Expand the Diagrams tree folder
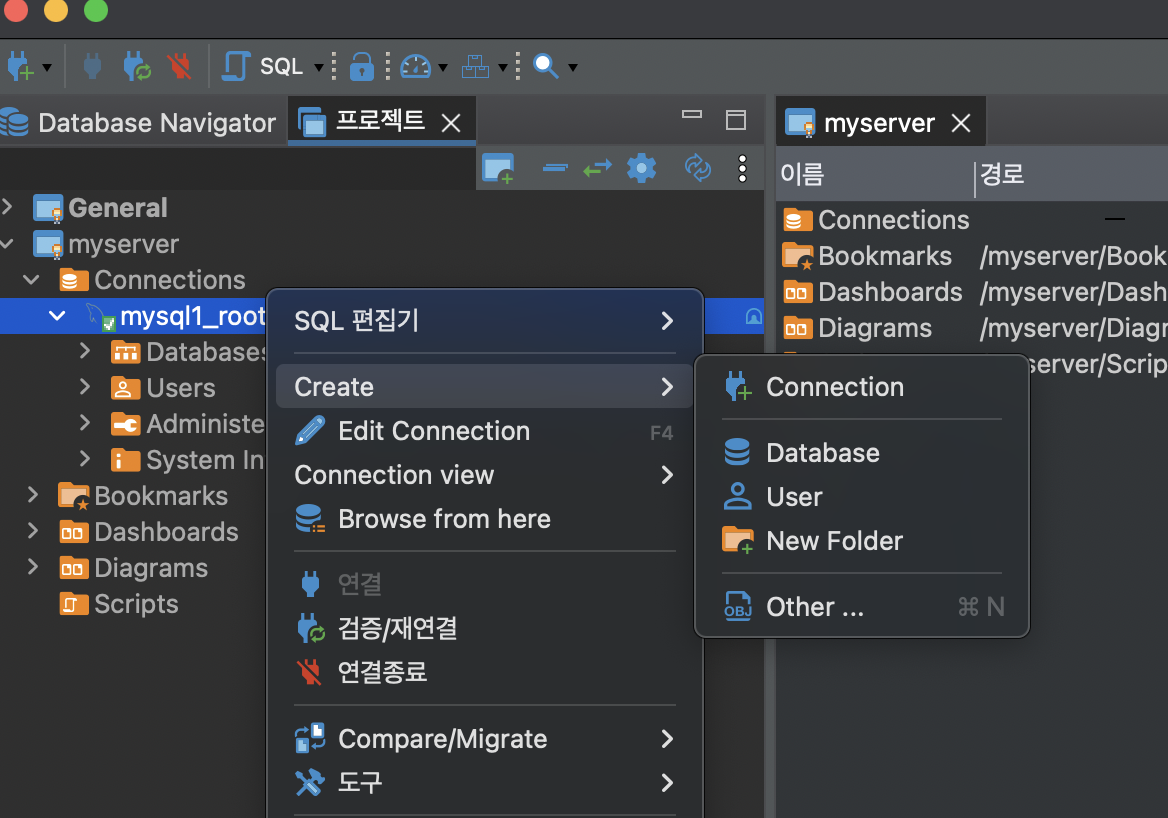The height and width of the screenshot is (818, 1168). [33, 567]
